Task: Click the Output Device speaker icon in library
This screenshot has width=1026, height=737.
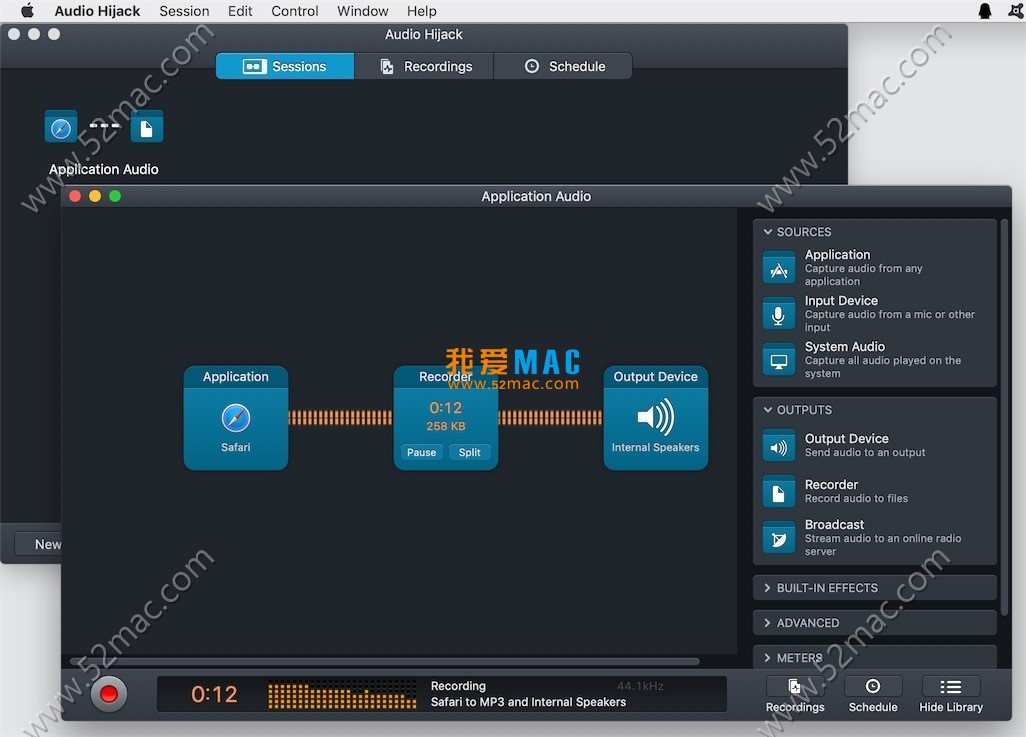Action: (x=778, y=447)
